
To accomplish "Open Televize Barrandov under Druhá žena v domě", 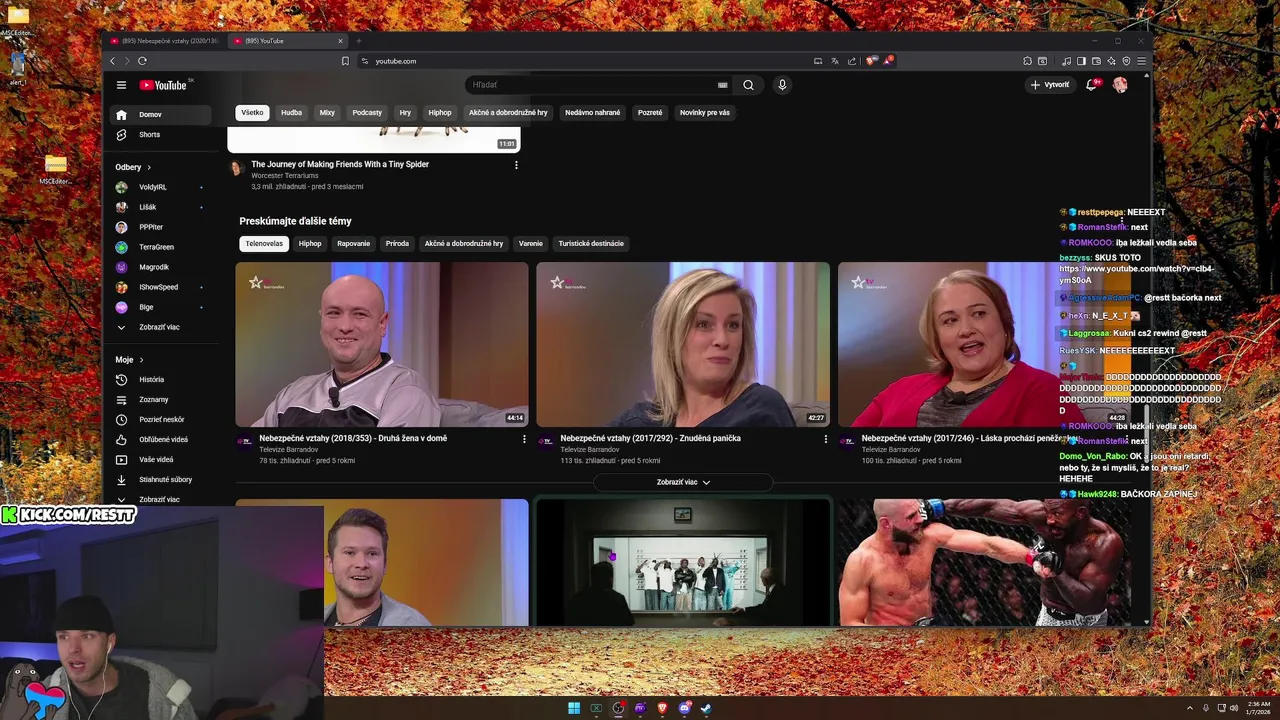I will (x=289, y=450).
